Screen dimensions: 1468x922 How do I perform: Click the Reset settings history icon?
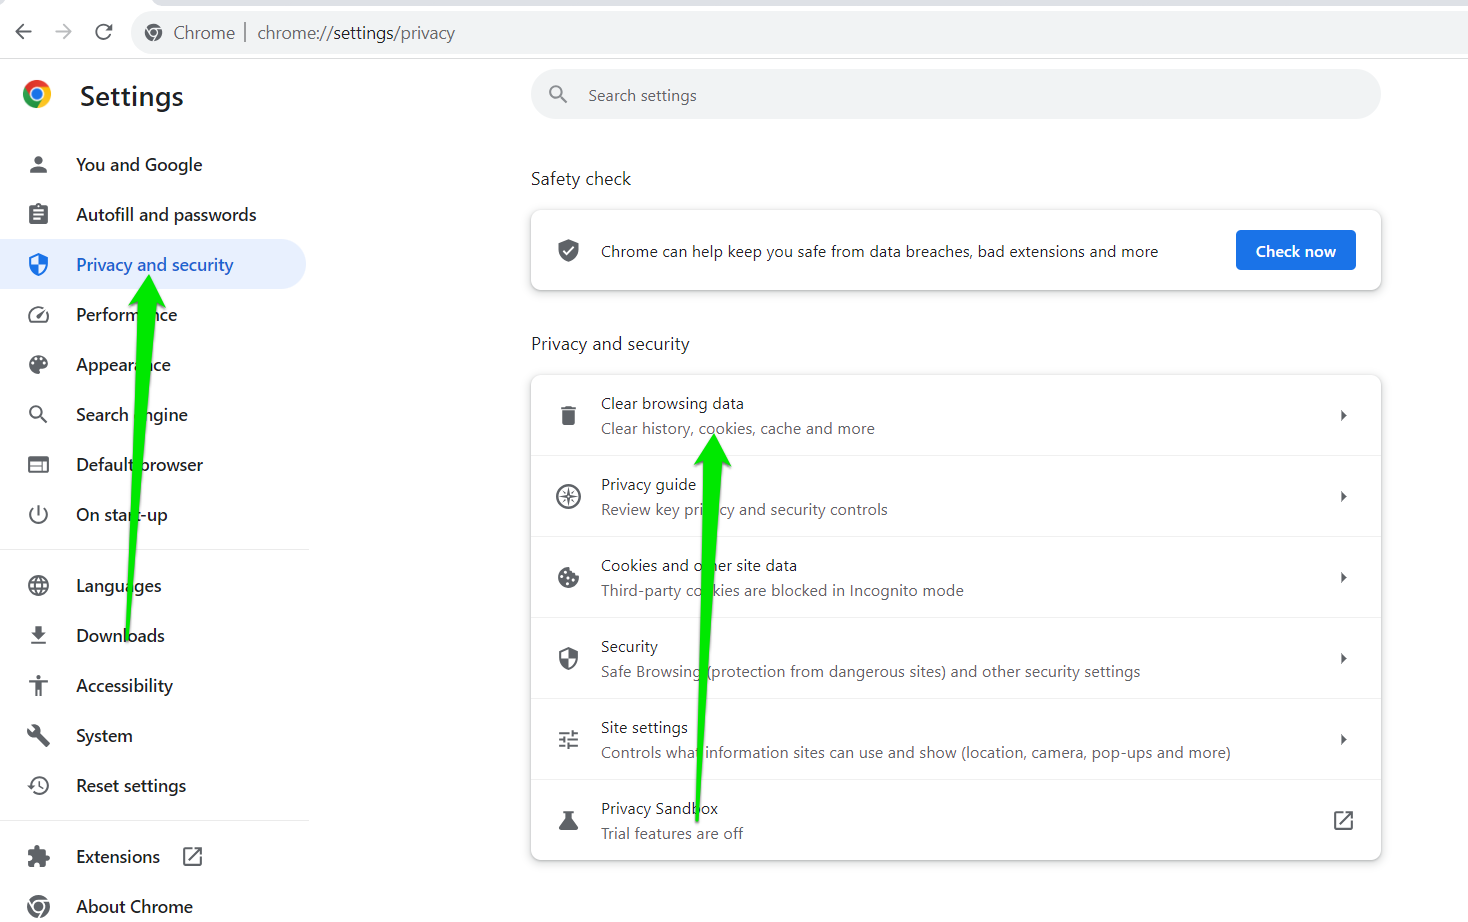pyautogui.click(x=38, y=786)
